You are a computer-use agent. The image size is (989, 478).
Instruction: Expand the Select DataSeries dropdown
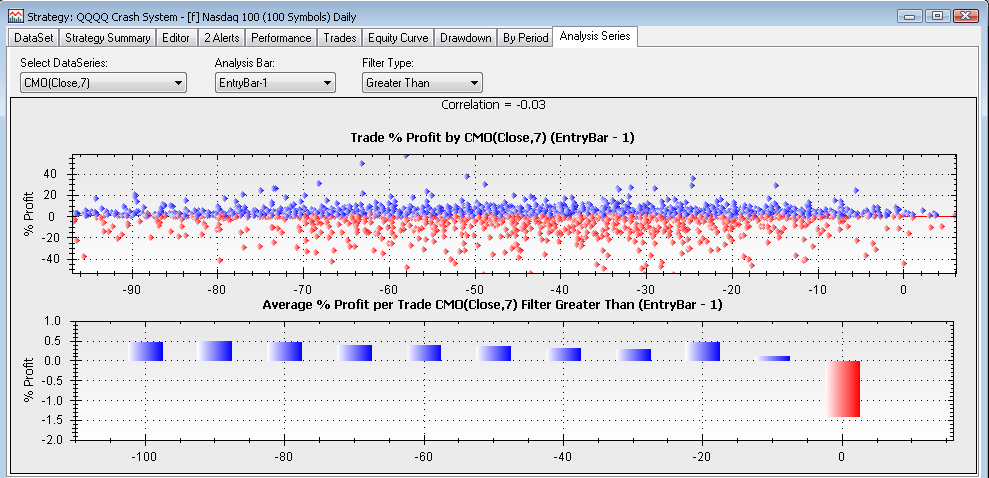pyautogui.click(x=103, y=83)
